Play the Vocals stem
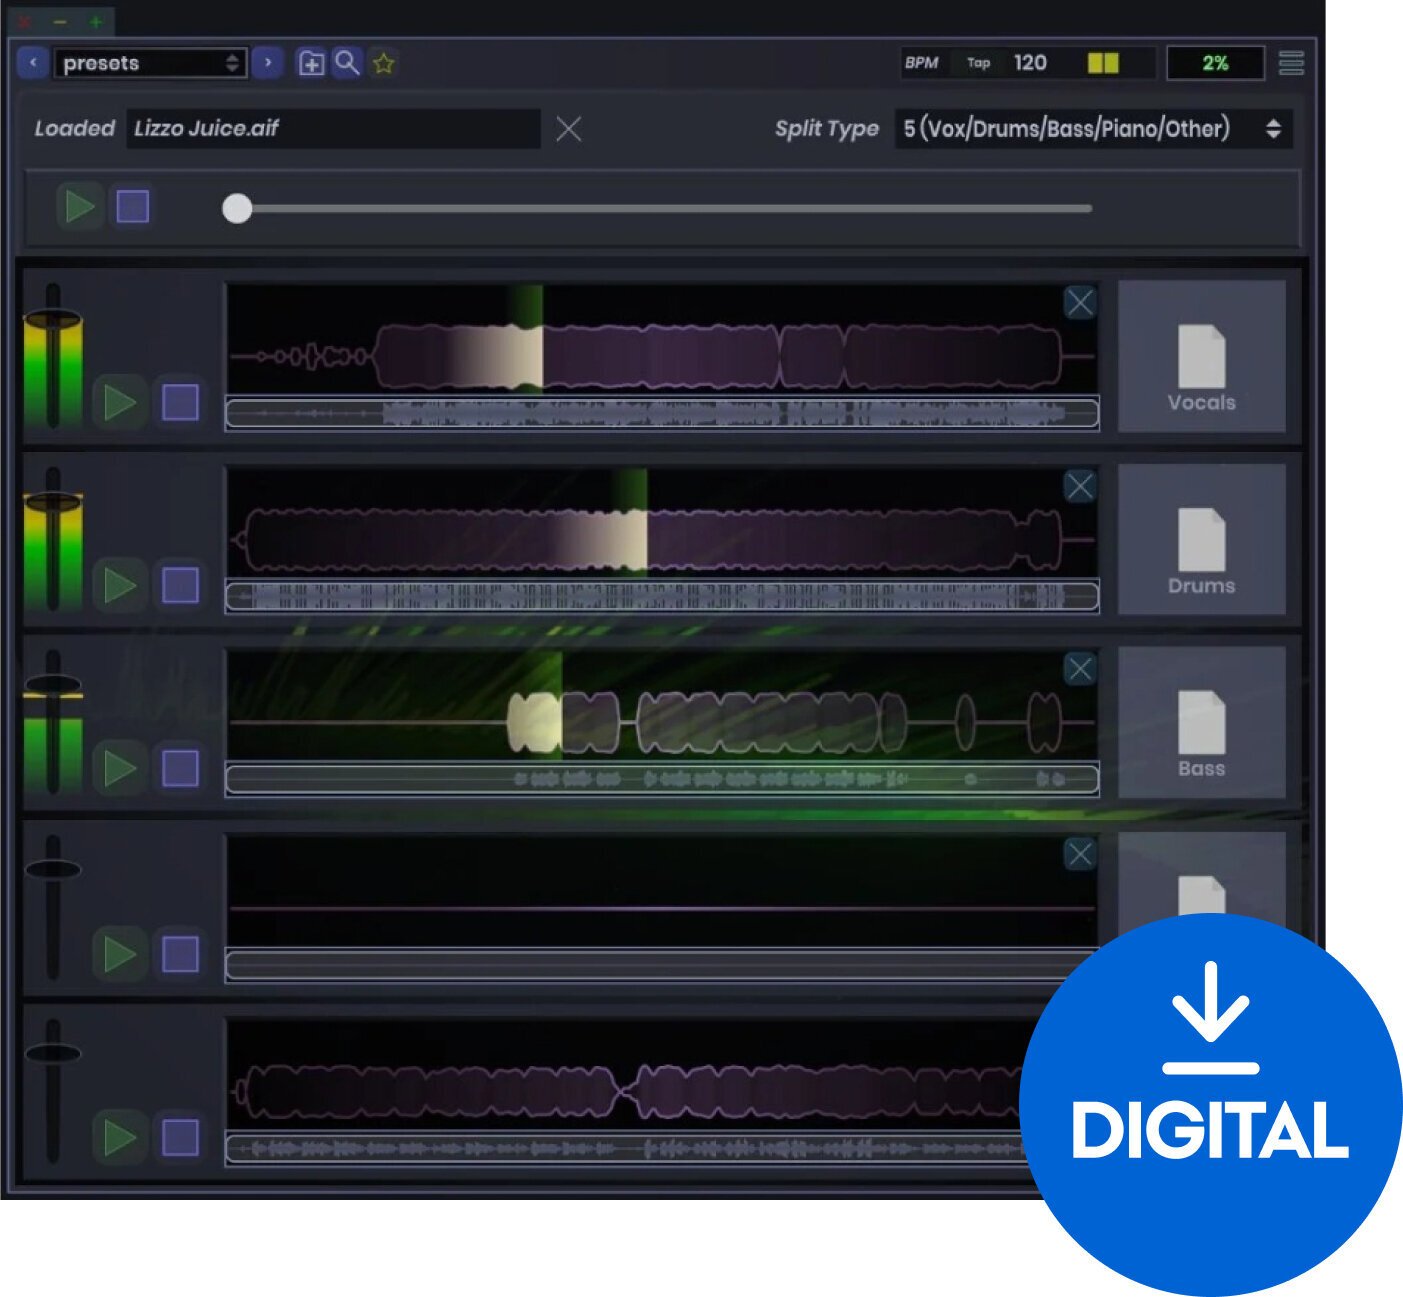 tap(119, 402)
